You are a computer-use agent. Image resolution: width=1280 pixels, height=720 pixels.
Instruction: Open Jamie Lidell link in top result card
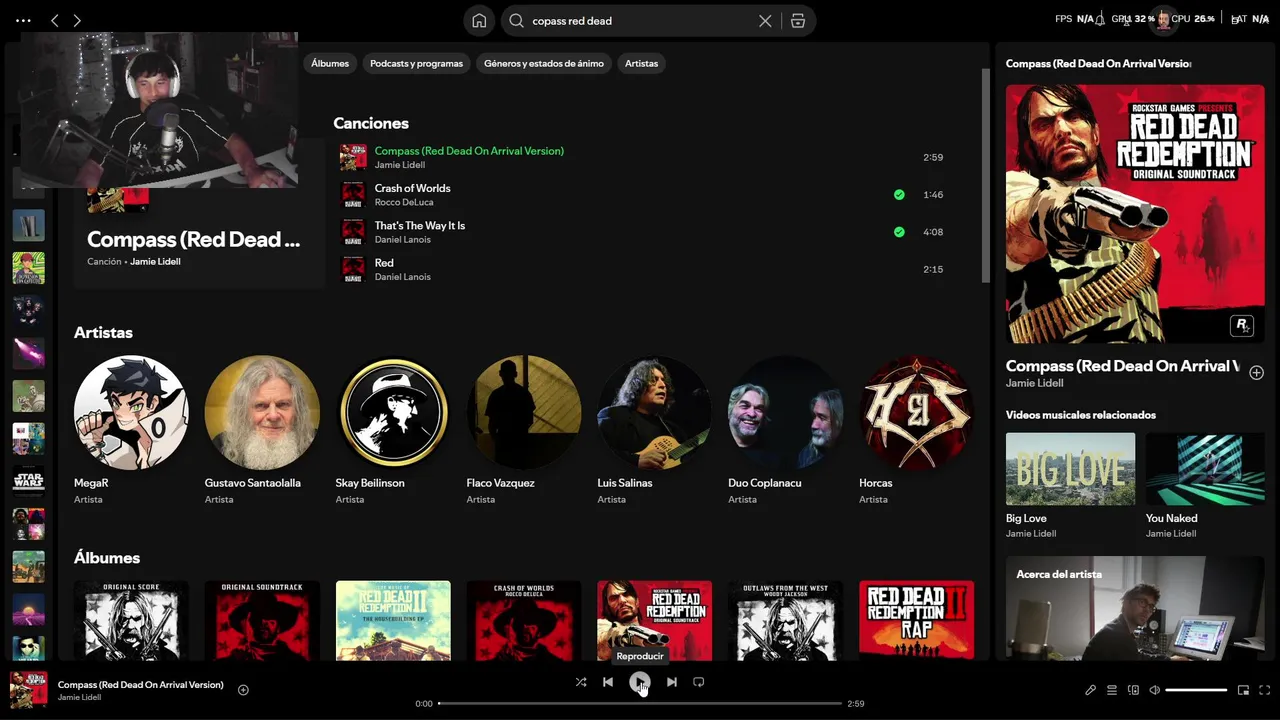coord(155,262)
